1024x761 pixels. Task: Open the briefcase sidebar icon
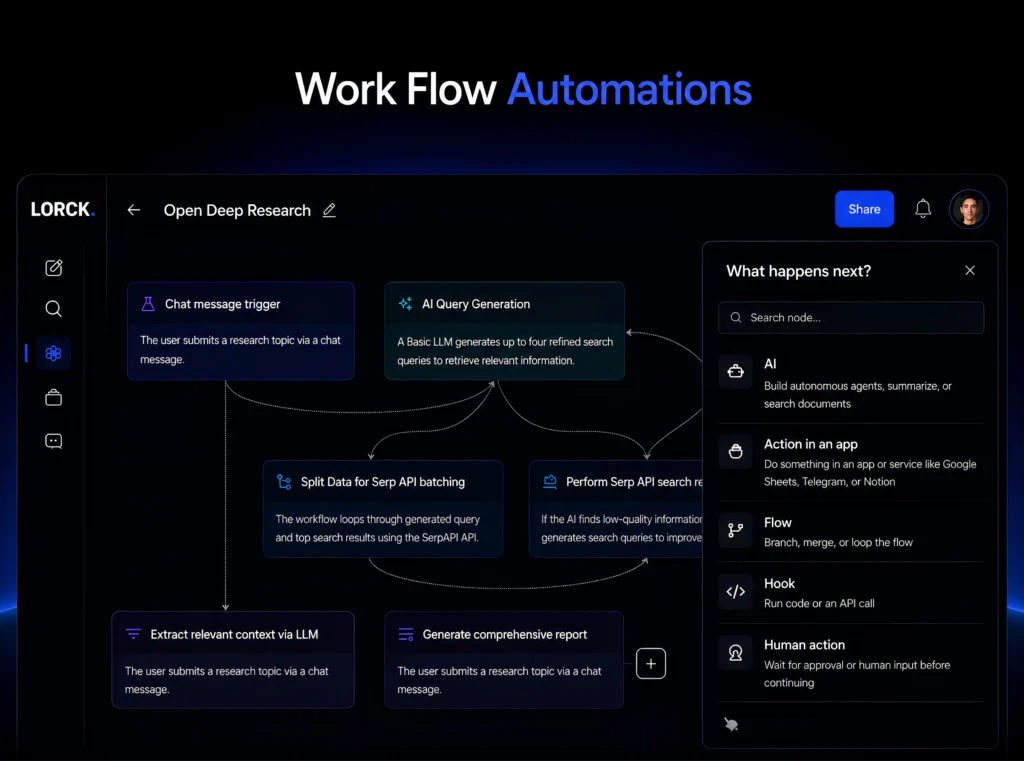[x=54, y=397]
